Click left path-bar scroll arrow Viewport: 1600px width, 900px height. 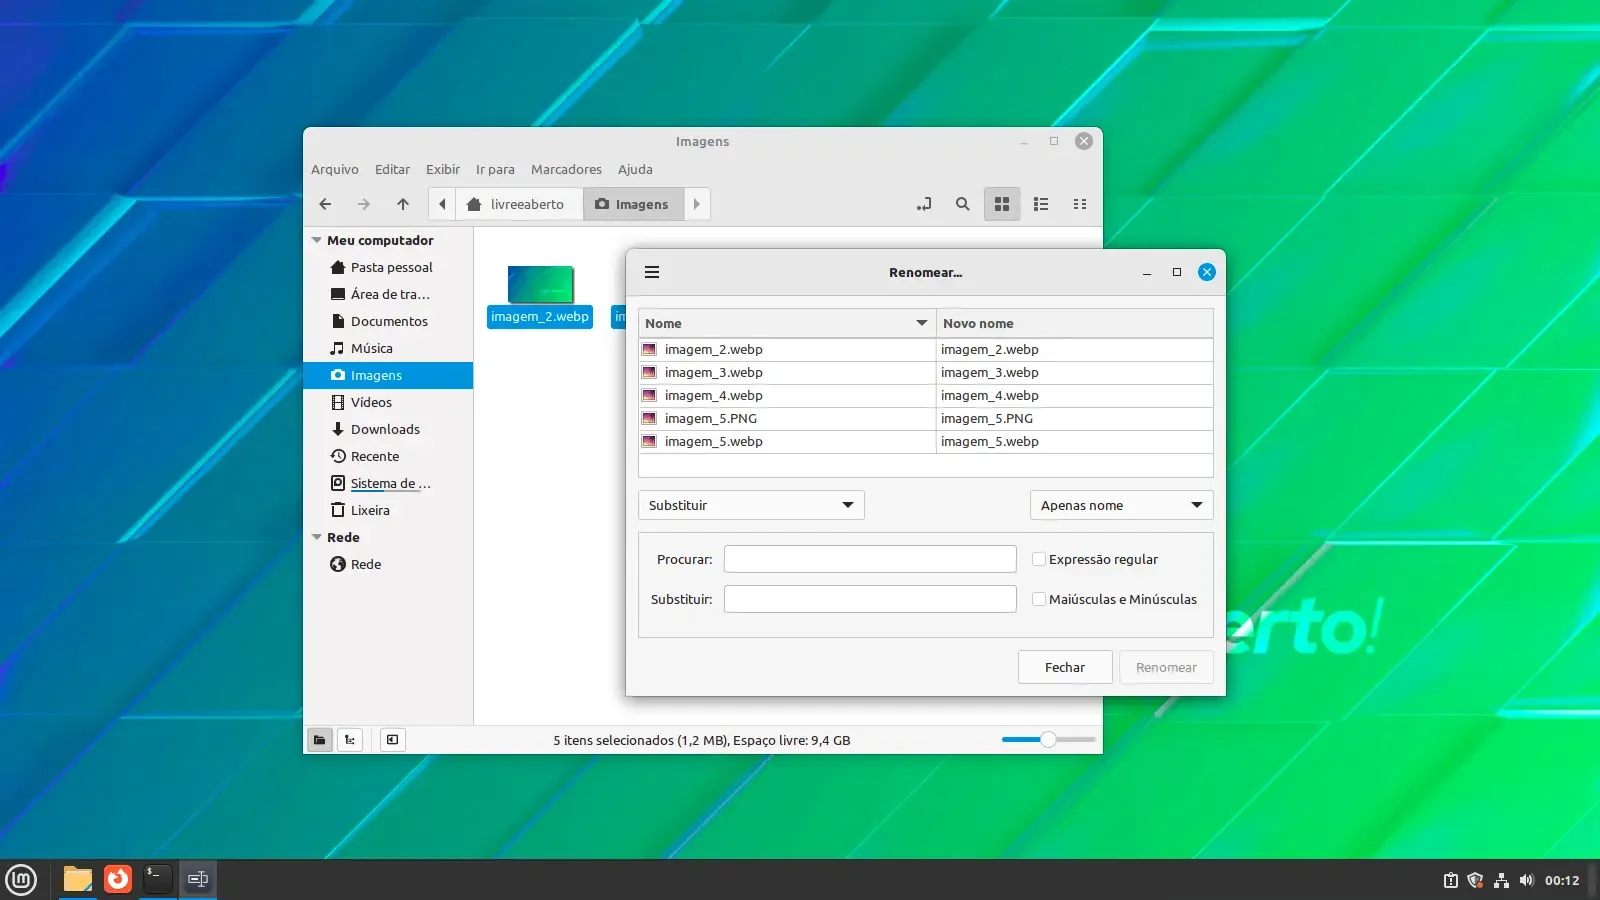(442, 204)
